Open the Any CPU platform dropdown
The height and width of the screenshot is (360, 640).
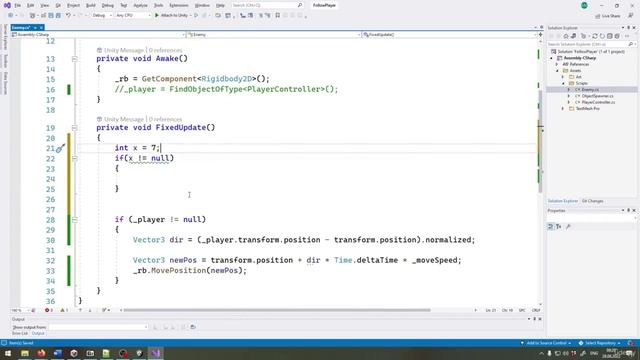(x=133, y=16)
